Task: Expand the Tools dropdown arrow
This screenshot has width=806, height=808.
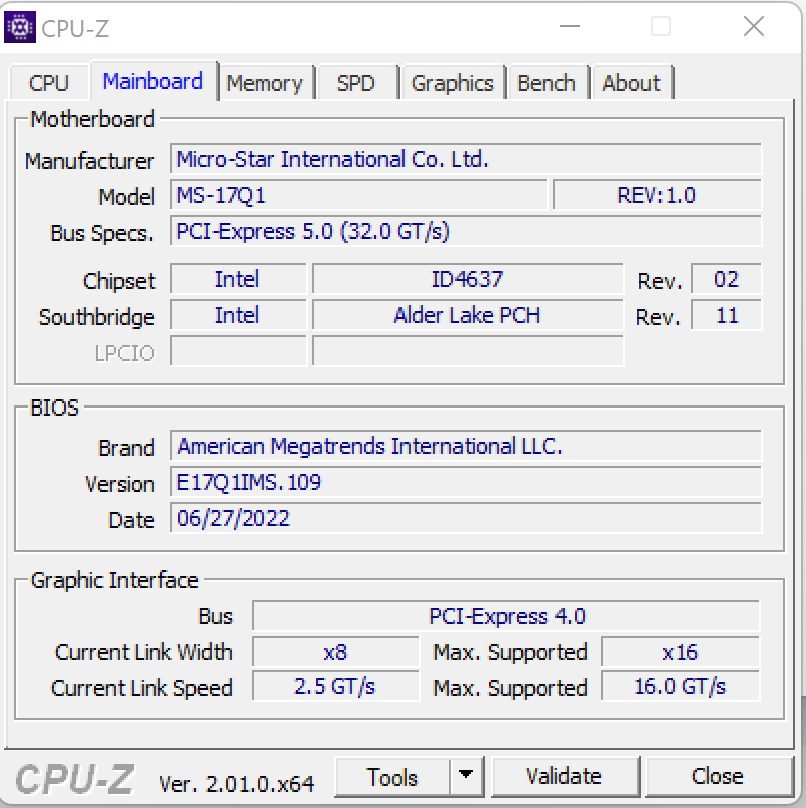Action: click(x=466, y=777)
